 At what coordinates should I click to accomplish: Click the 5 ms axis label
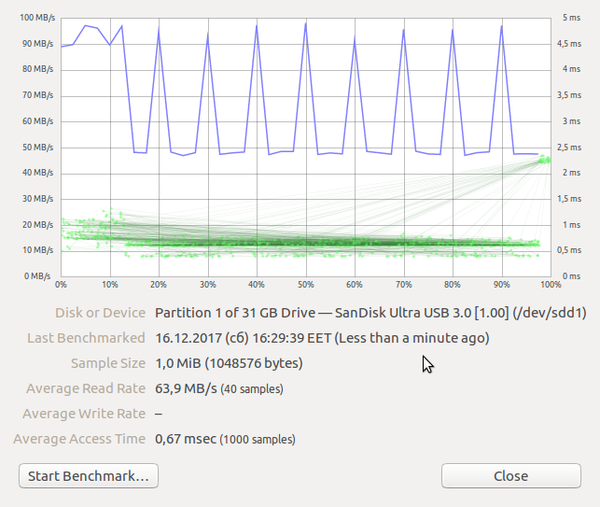[x=571, y=18]
